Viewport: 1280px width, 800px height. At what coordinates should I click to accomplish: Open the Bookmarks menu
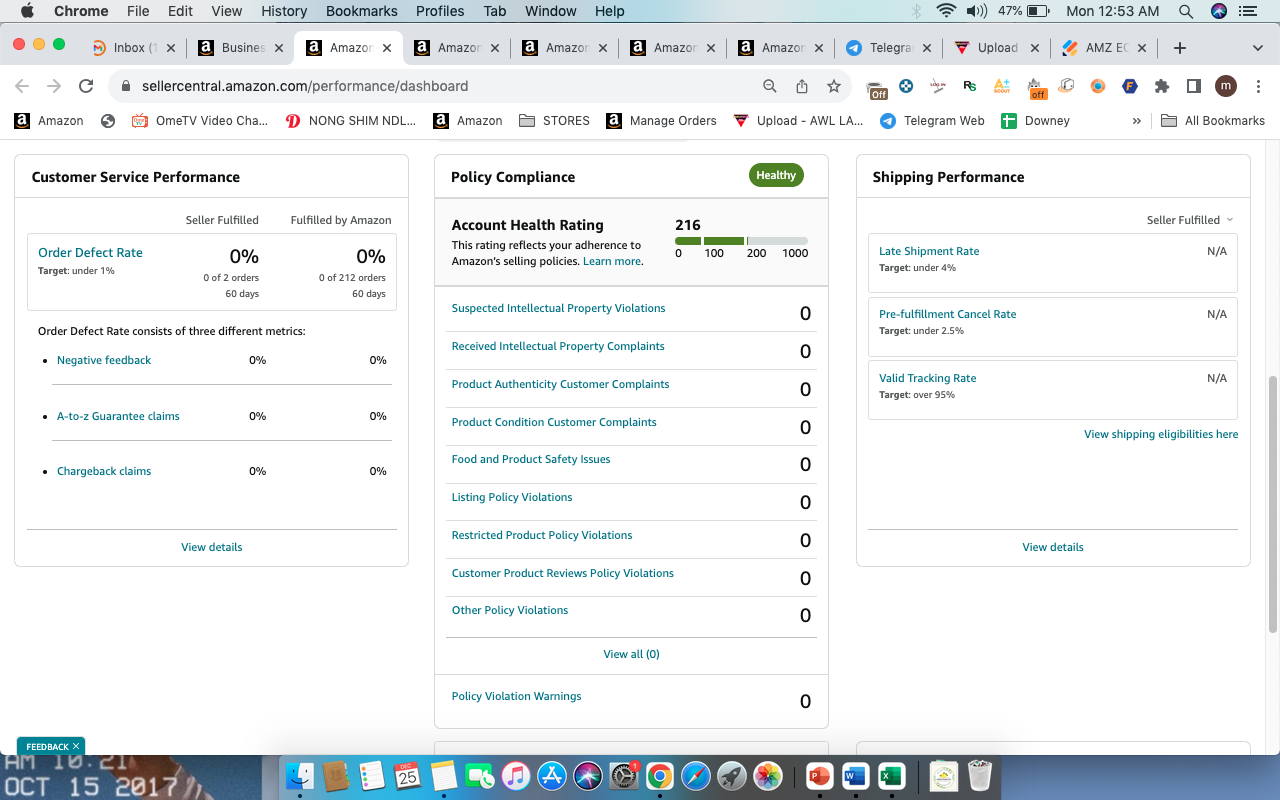(x=362, y=11)
